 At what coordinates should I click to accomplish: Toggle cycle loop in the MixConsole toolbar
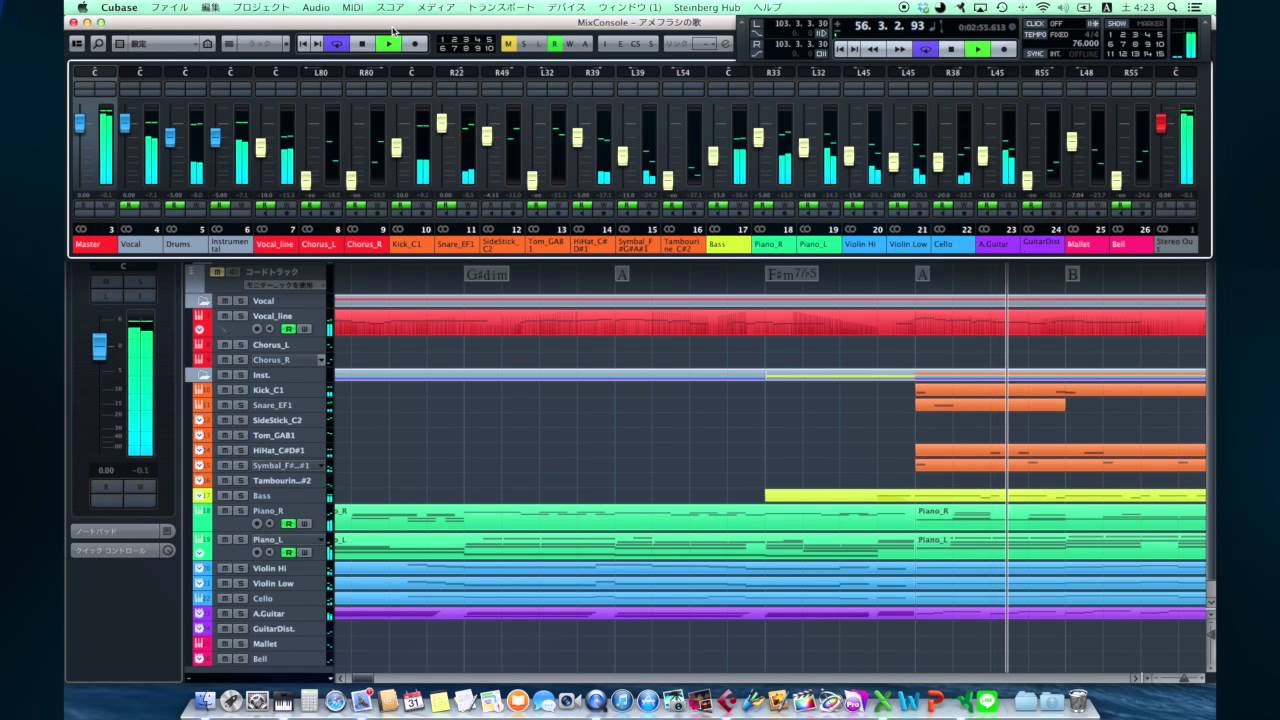click(x=336, y=44)
